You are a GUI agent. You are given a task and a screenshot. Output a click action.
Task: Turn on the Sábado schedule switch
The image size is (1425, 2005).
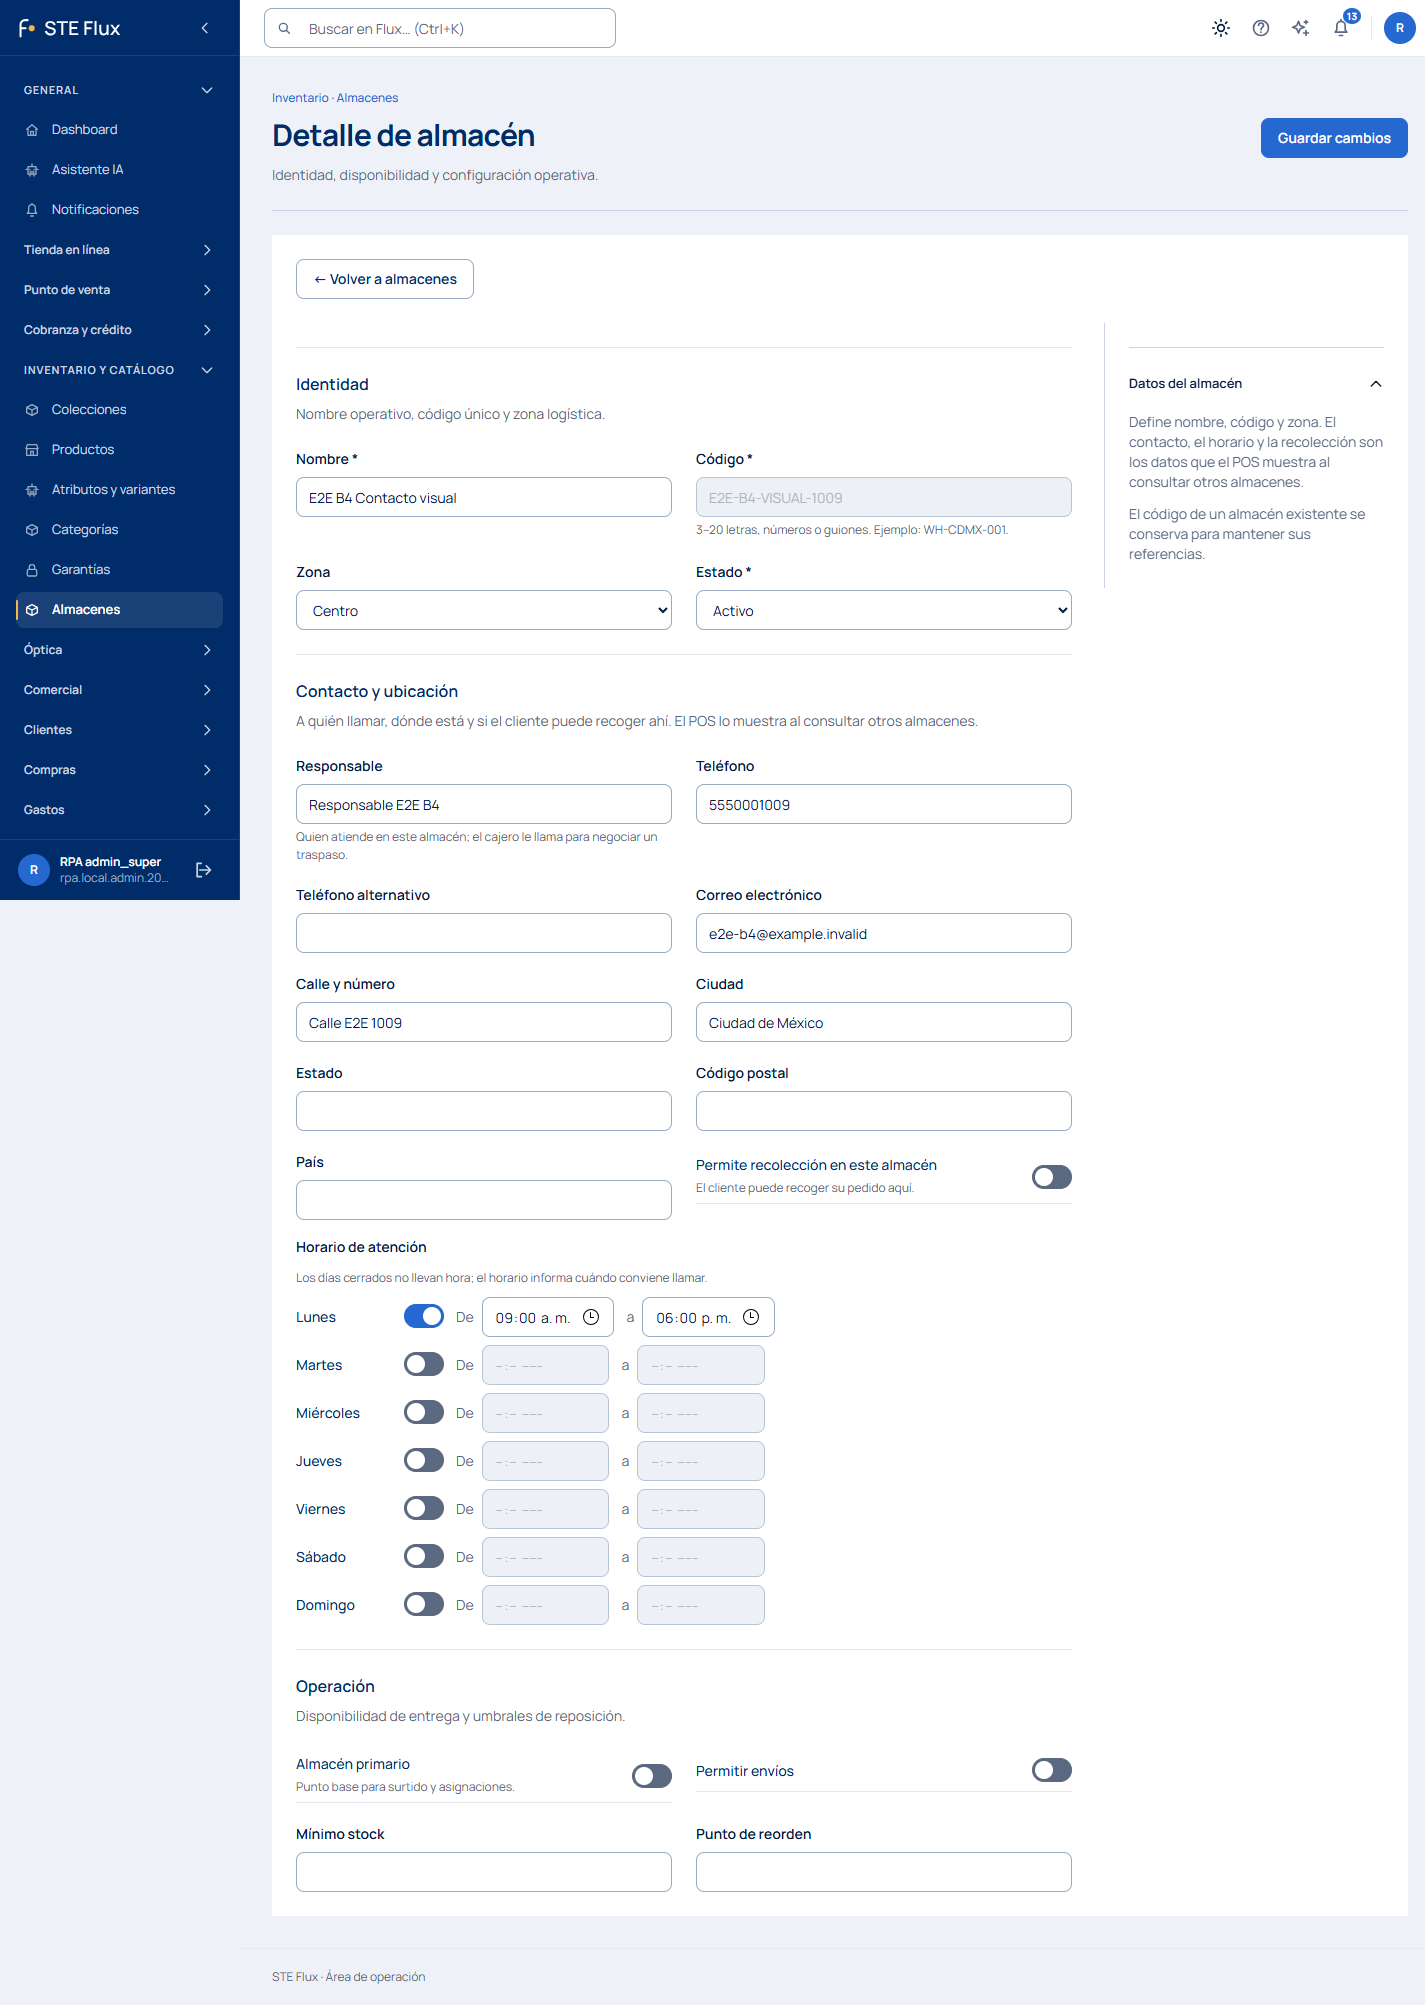click(x=424, y=1556)
